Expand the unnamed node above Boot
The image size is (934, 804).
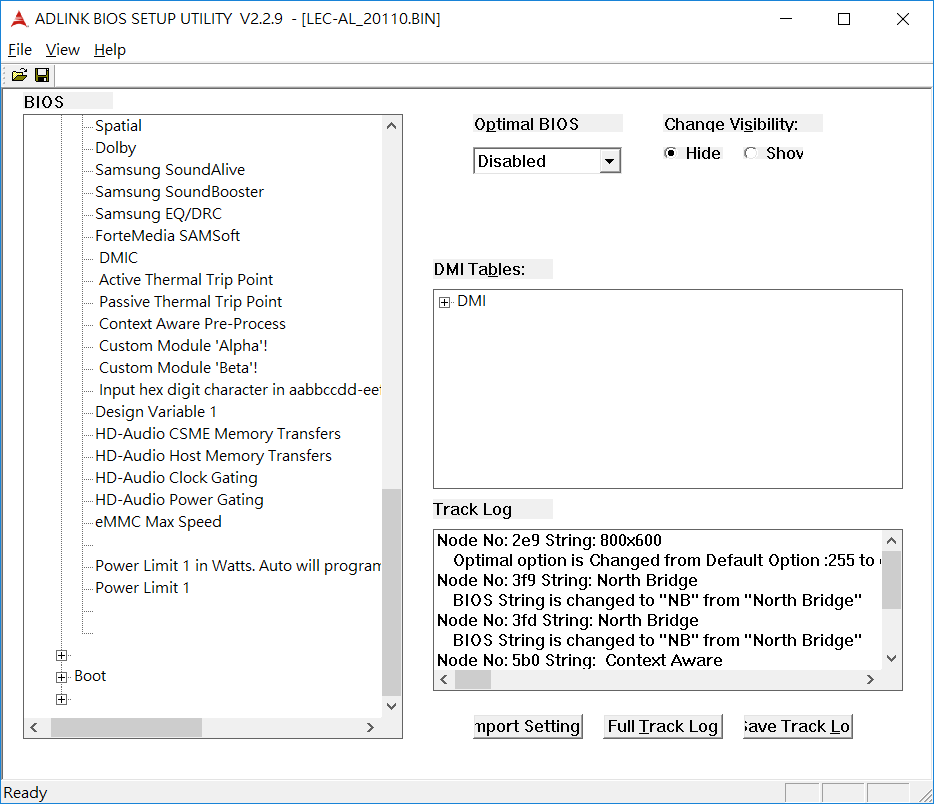(x=61, y=655)
